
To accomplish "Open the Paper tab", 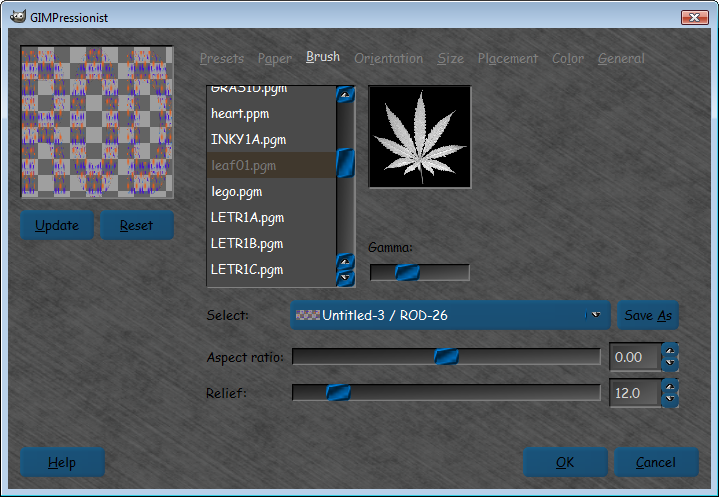I will click(275, 58).
